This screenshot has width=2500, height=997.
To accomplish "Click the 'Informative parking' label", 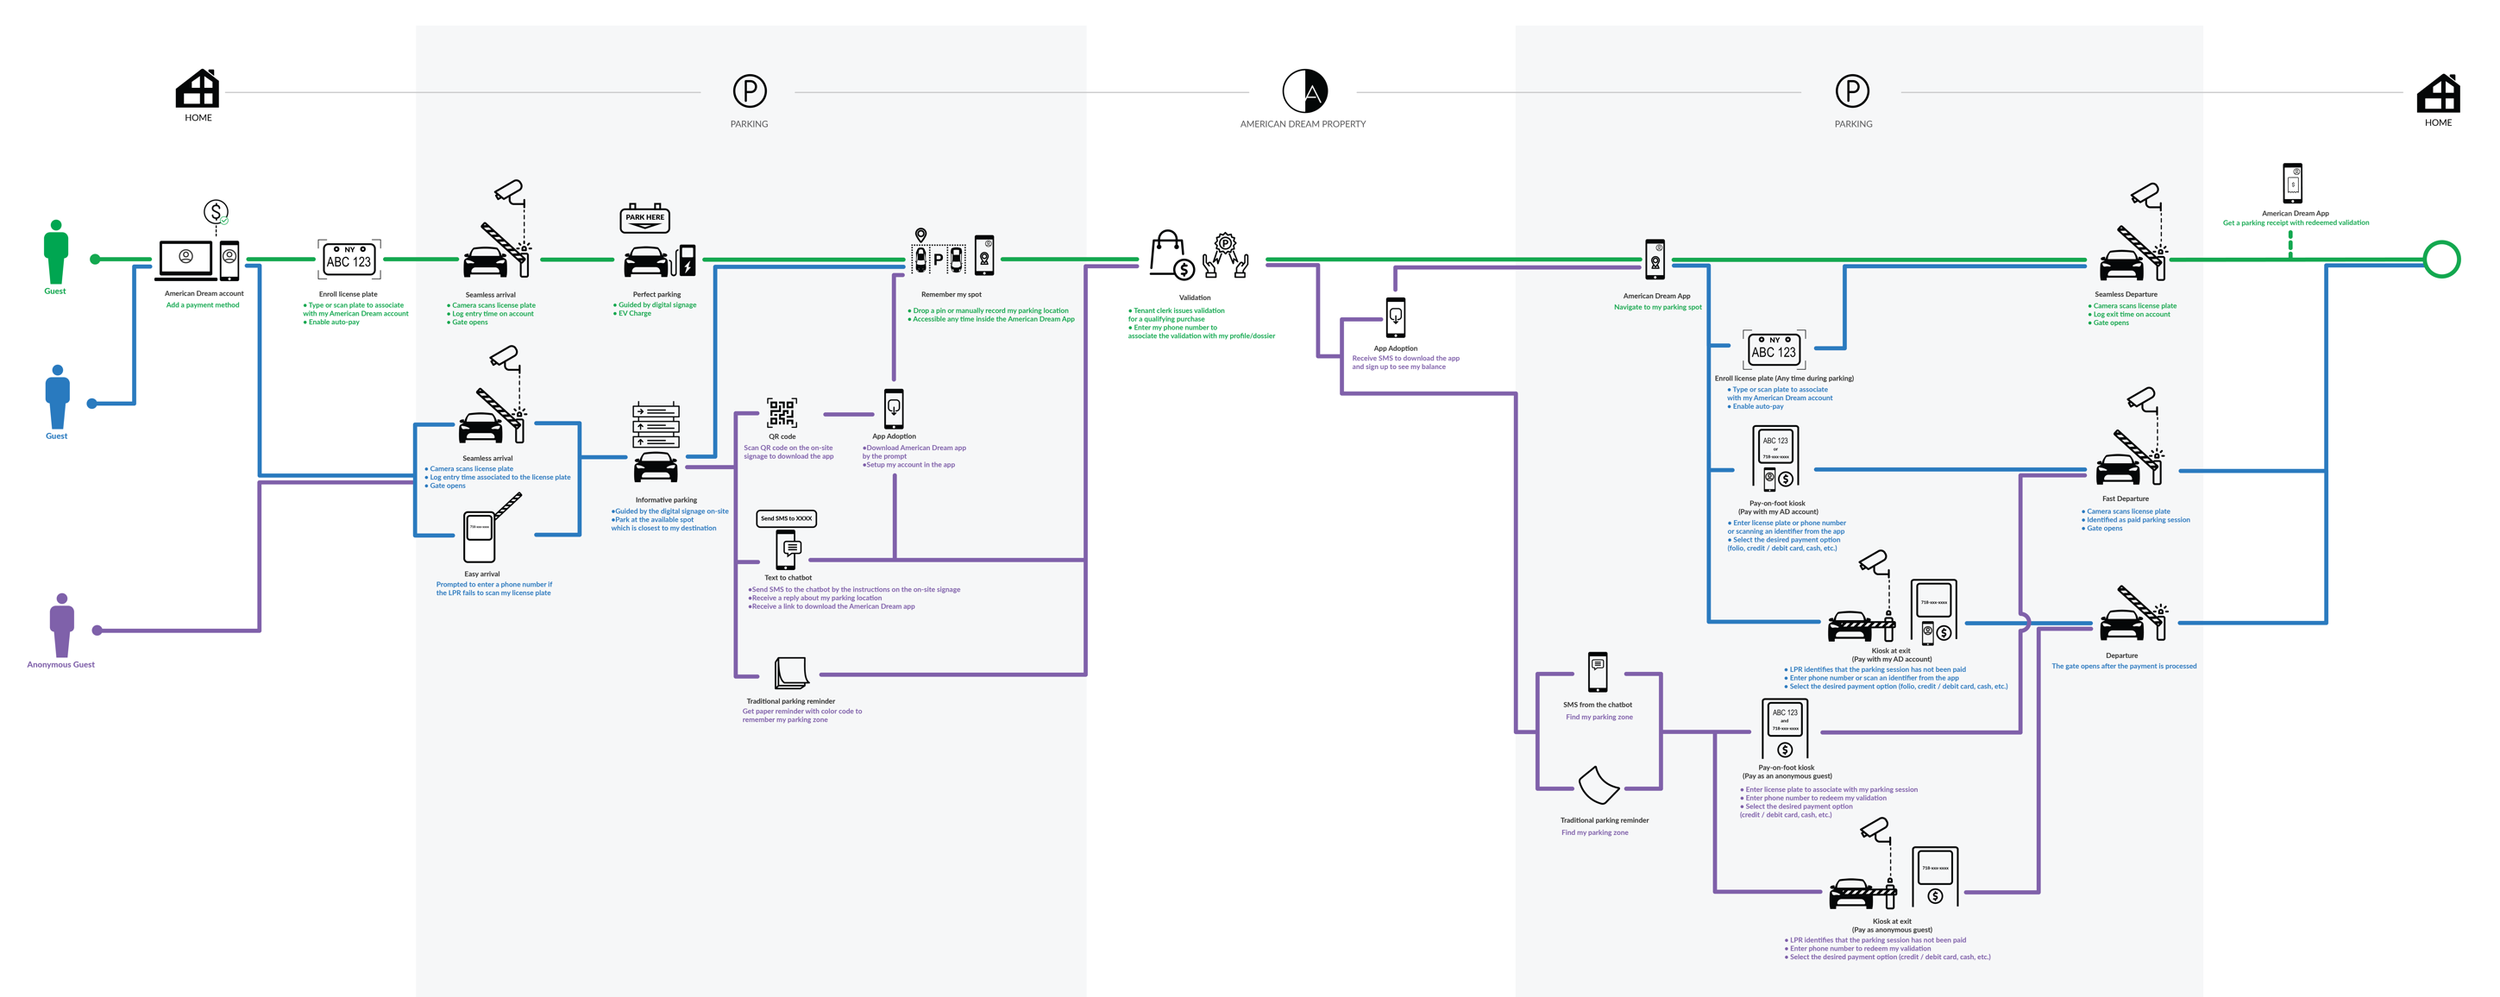I will 666,500.
